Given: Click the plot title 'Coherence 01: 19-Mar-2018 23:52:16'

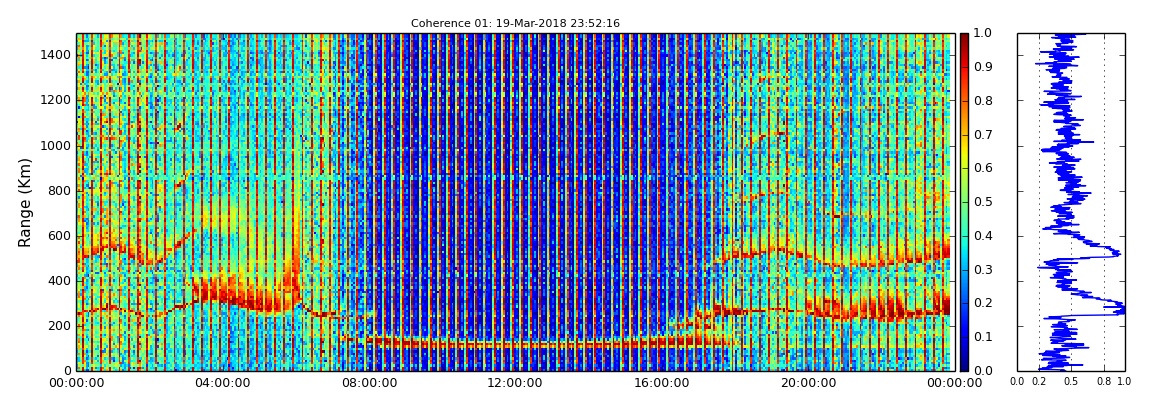Looking at the screenshot, I should (x=515, y=23).
